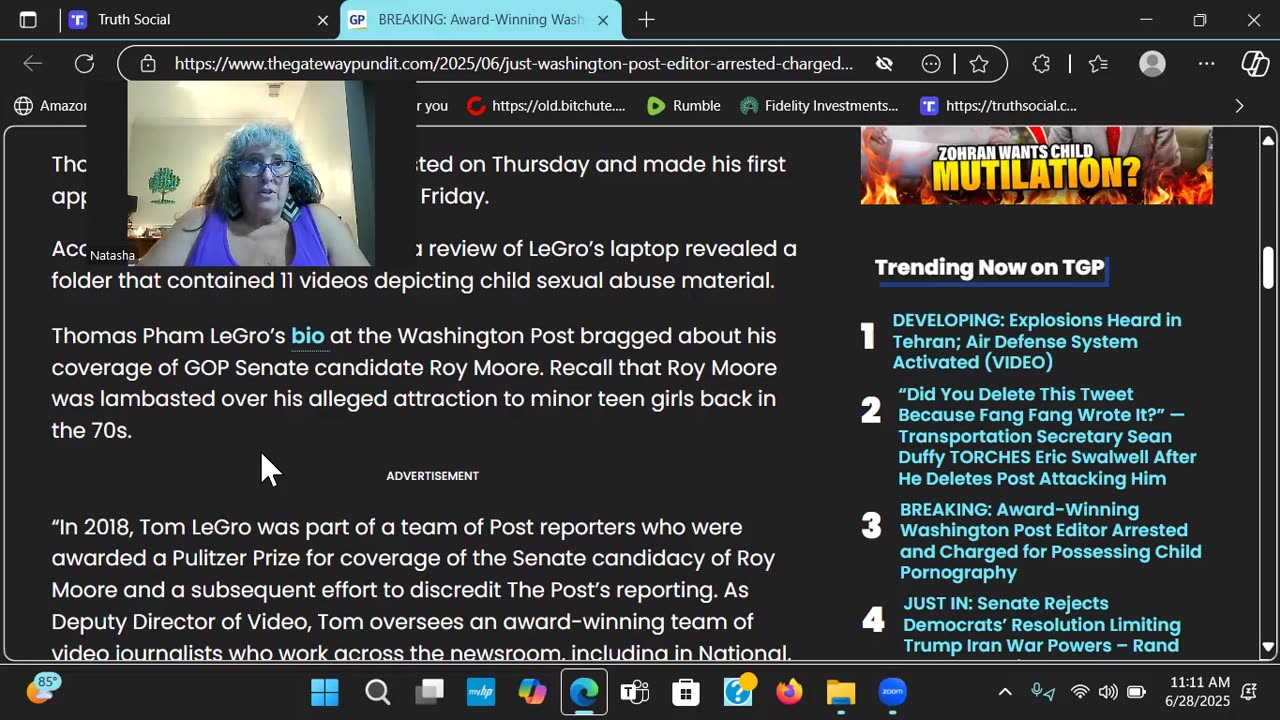Screen dimensions: 1280x720
Task: Toggle tracking prevention eye icon
Action: [x=884, y=64]
